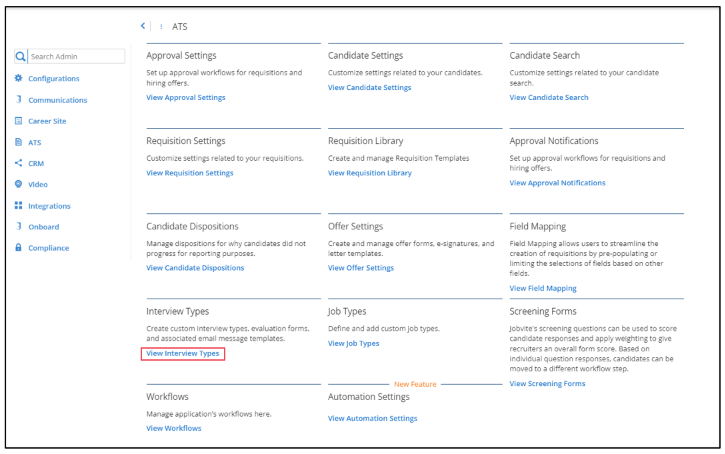The image size is (725, 454).
Task: Click the Integrations grid icon
Action: (x=19, y=206)
